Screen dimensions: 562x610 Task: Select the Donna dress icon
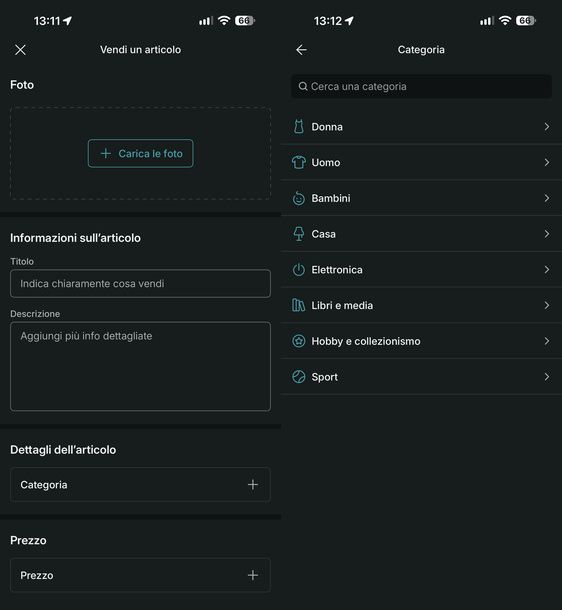299,127
